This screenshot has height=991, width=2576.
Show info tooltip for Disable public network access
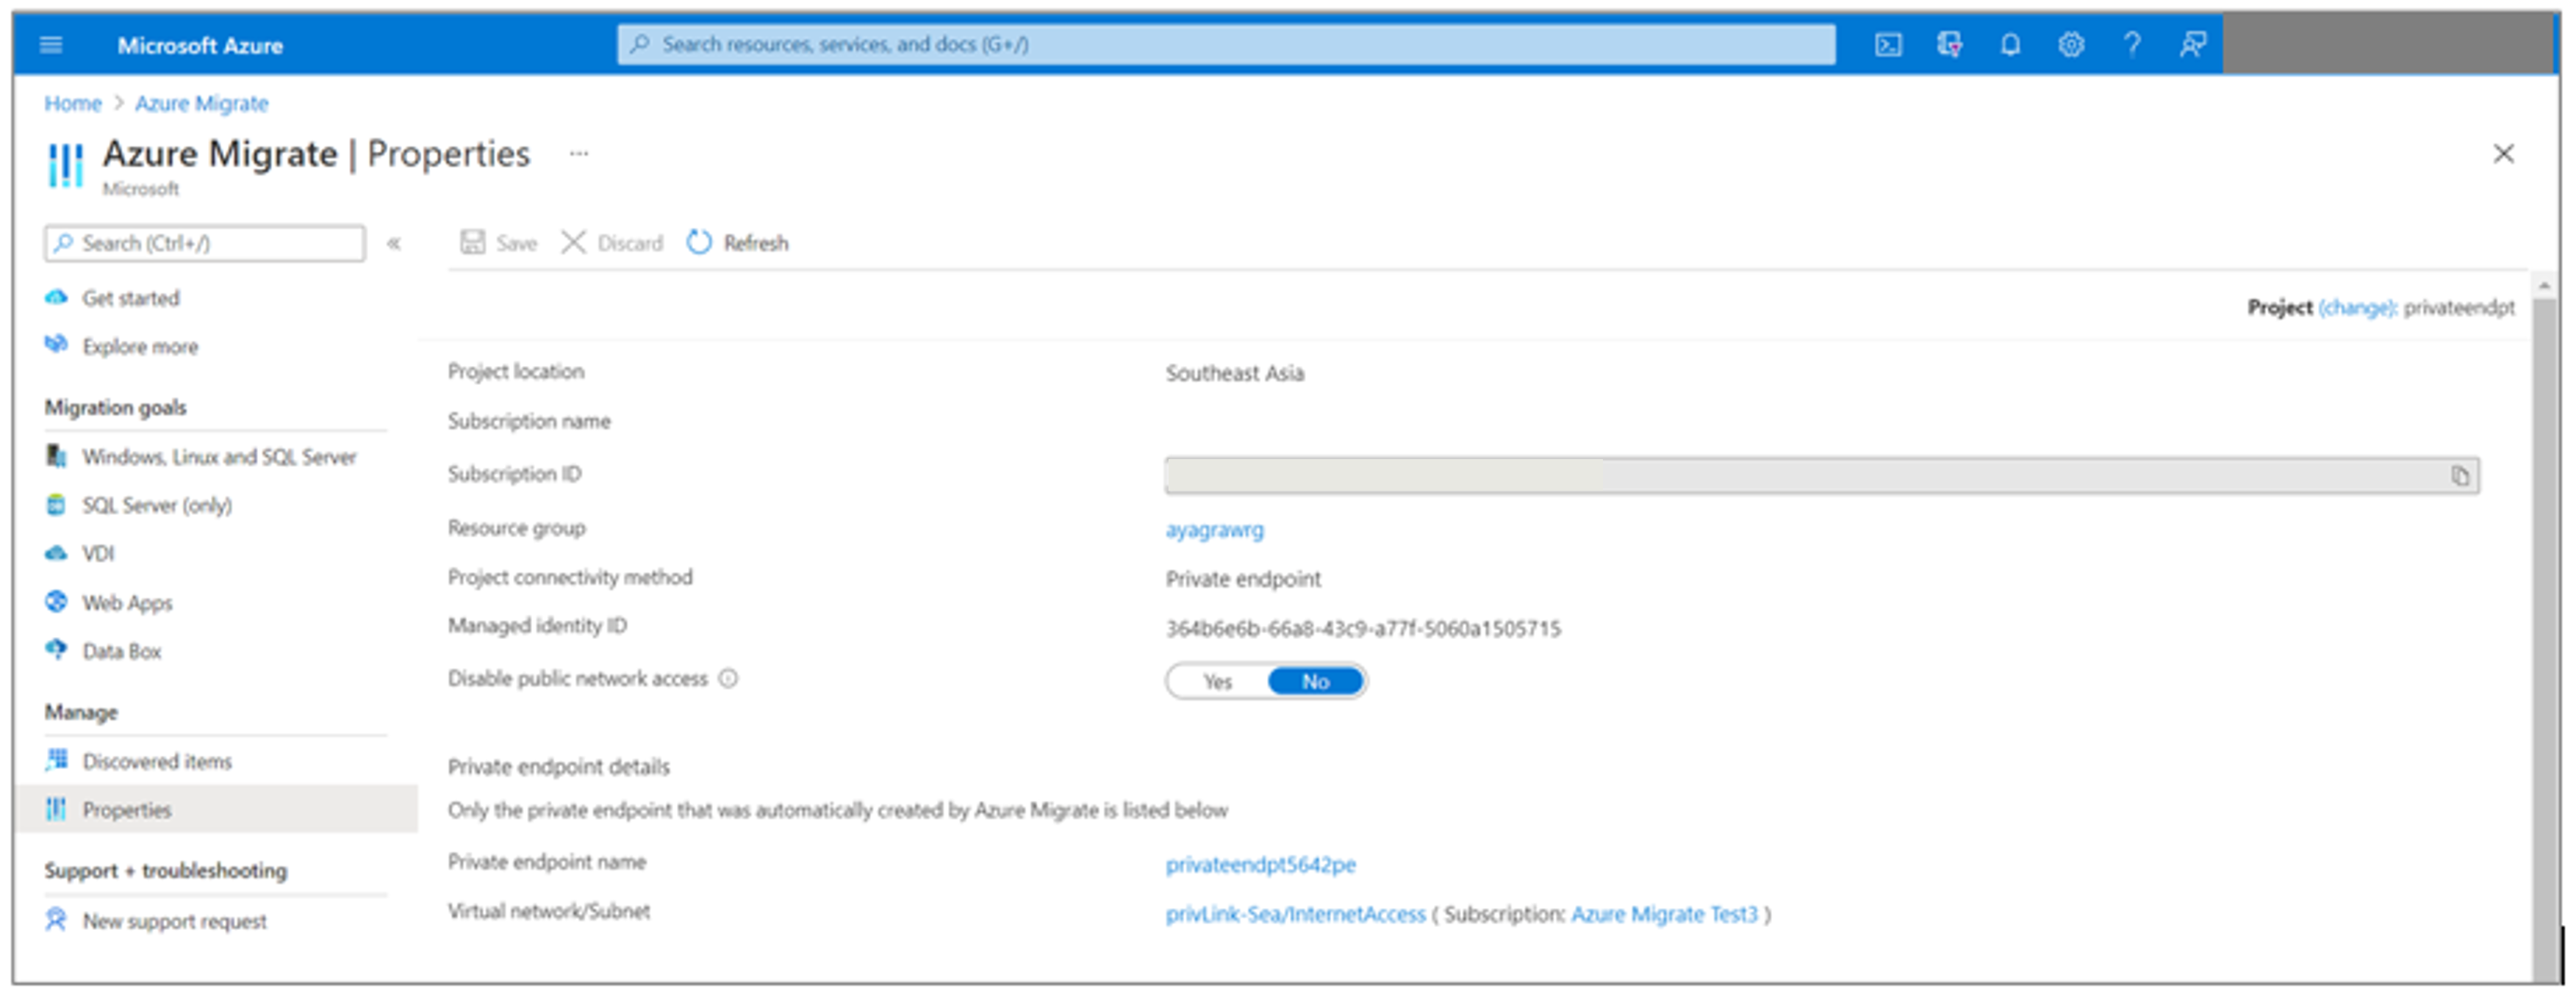[729, 679]
